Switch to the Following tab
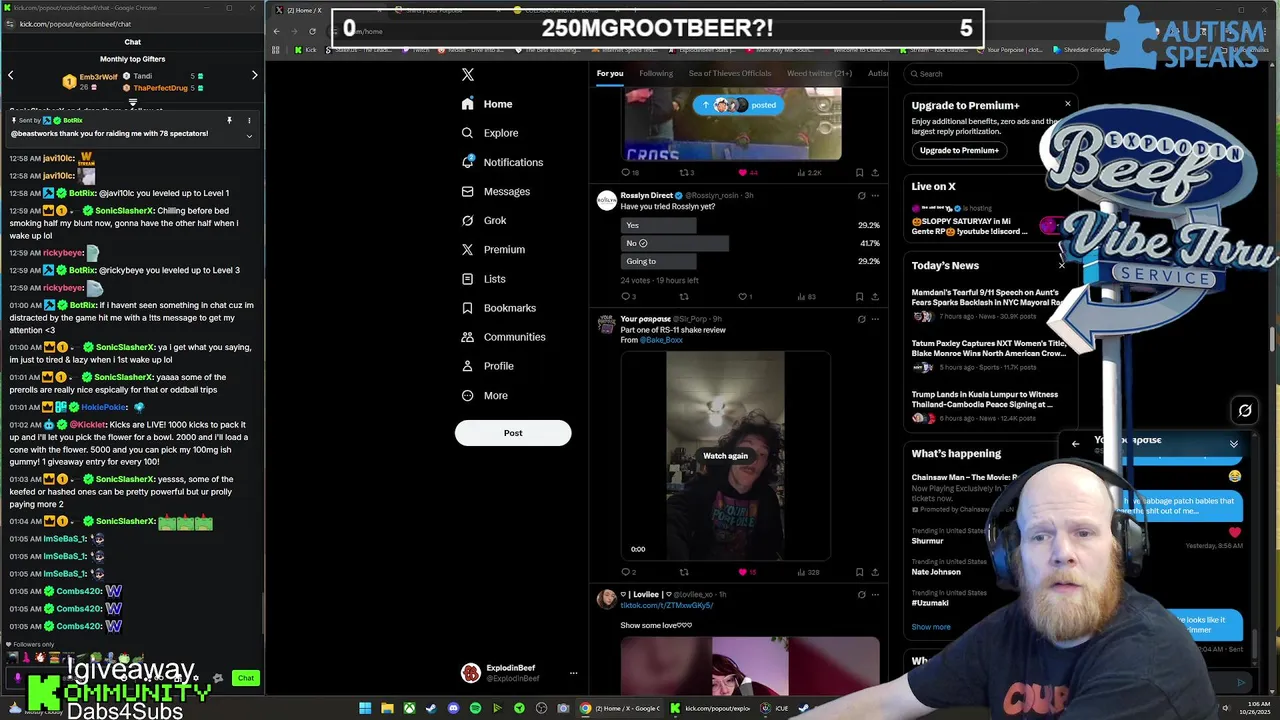 click(x=656, y=73)
